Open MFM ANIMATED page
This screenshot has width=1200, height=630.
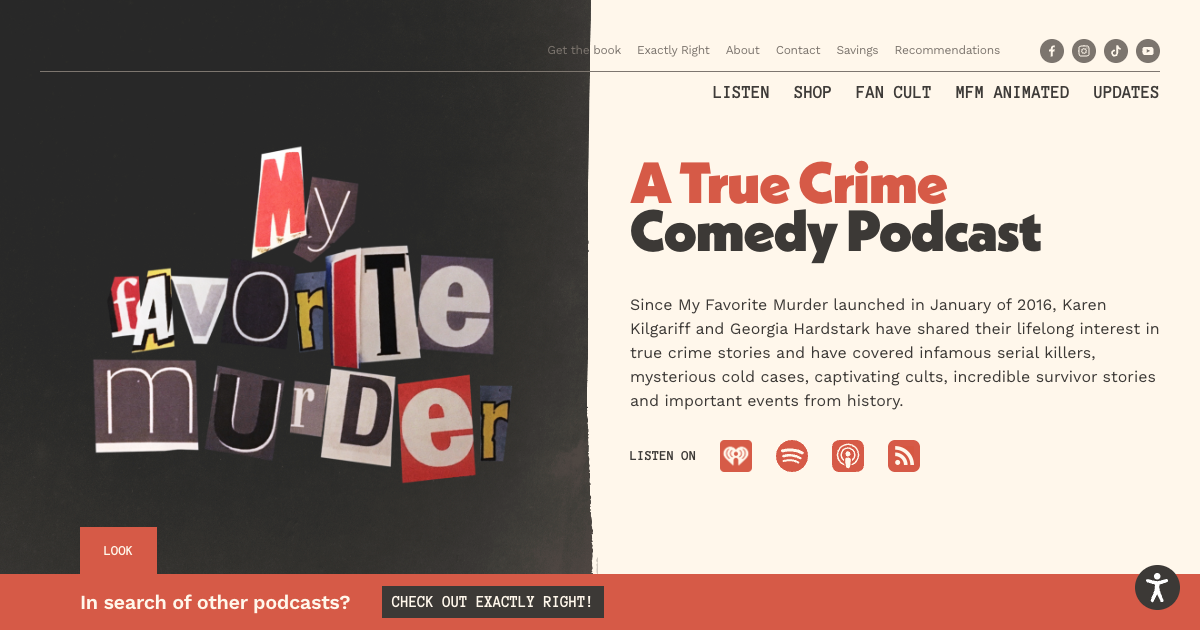(x=1012, y=92)
